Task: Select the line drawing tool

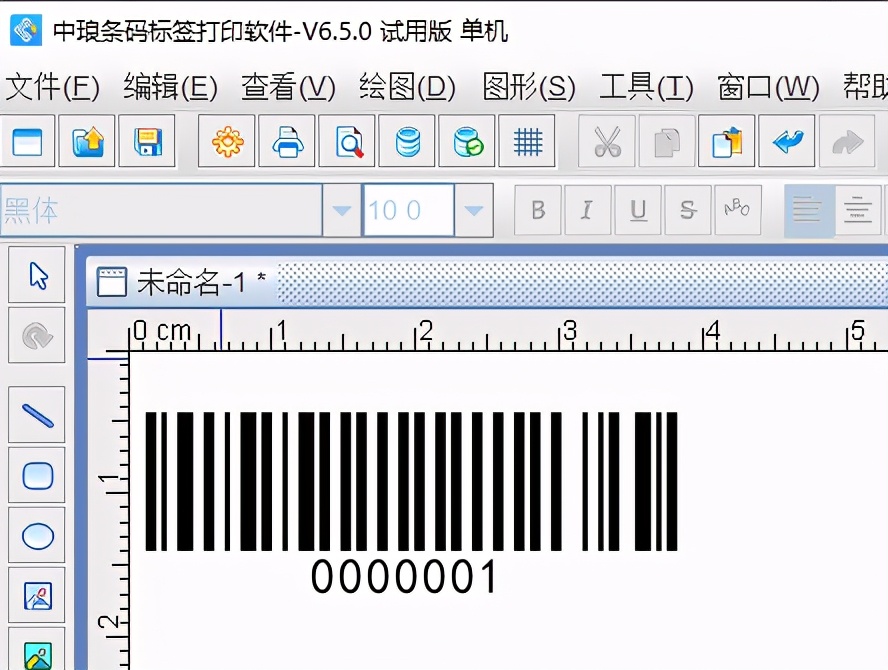Action: click(x=36, y=415)
